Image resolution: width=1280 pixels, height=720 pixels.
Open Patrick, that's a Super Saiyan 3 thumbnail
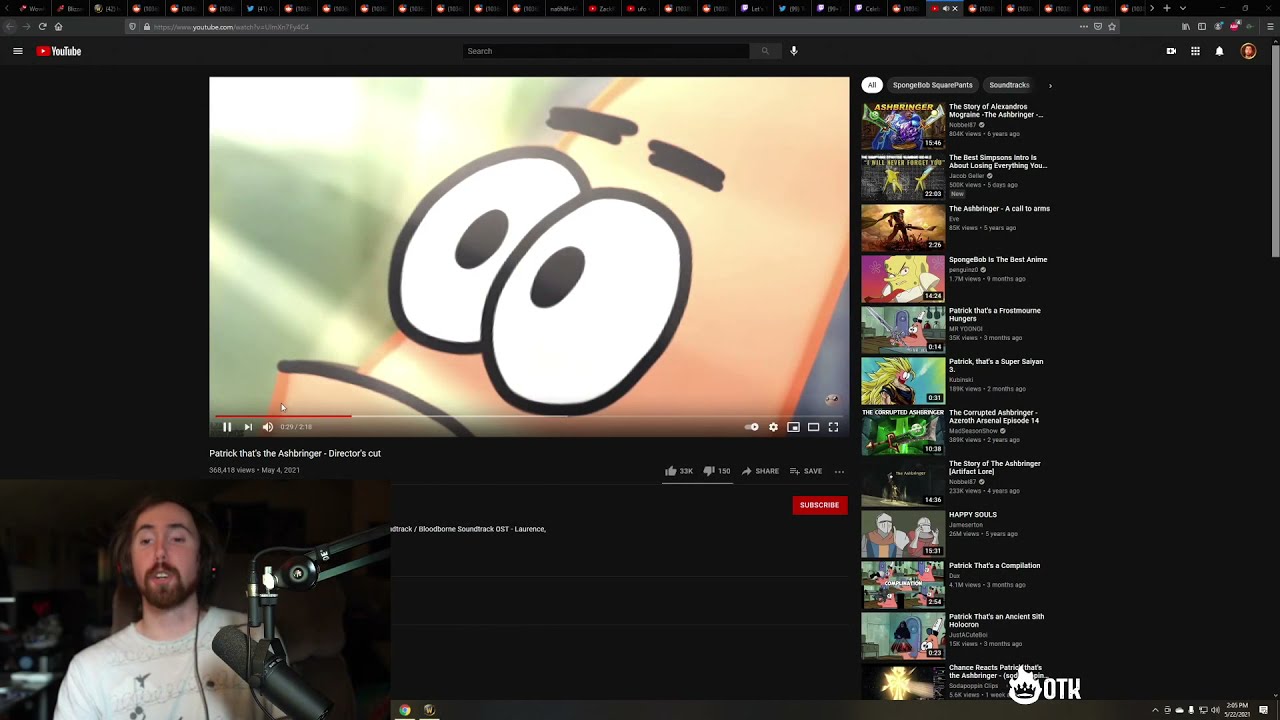903,380
